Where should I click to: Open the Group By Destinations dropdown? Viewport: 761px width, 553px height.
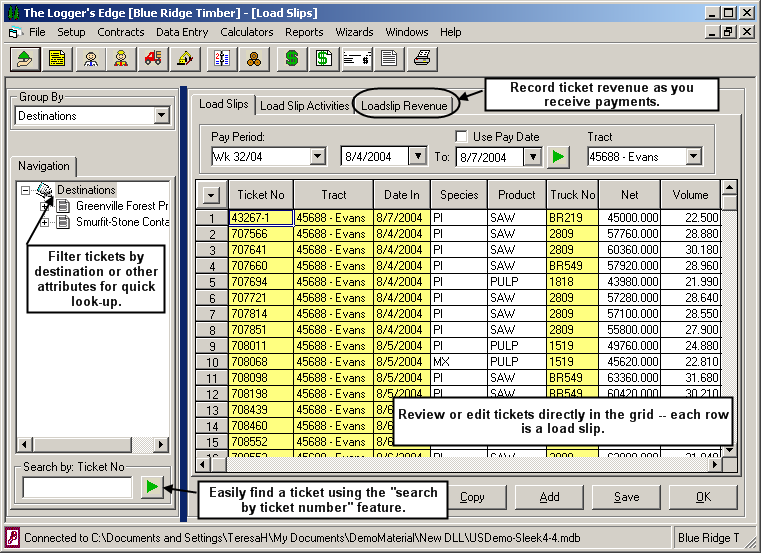[x=162, y=116]
